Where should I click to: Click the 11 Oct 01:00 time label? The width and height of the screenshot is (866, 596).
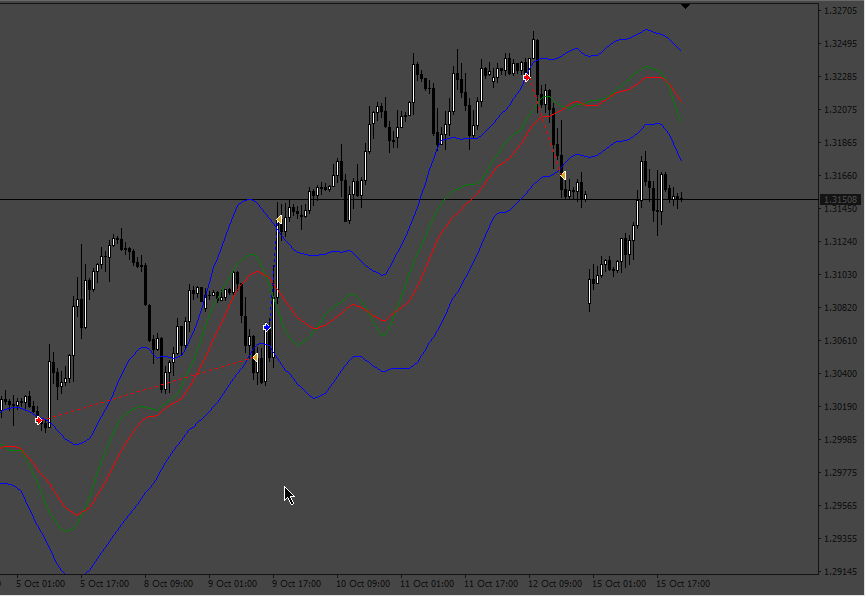coord(427,584)
